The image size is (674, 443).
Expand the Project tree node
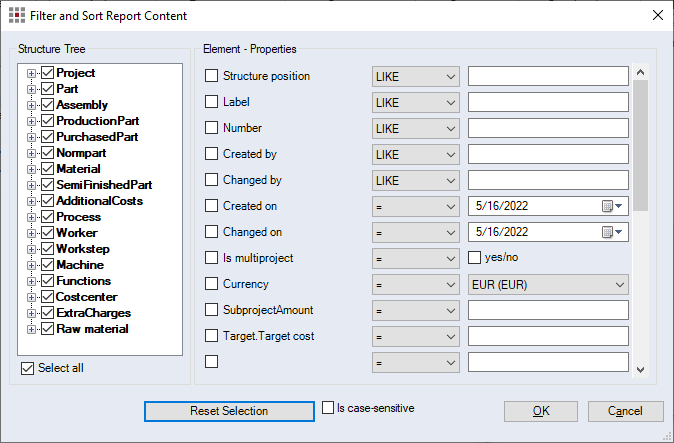(x=32, y=74)
